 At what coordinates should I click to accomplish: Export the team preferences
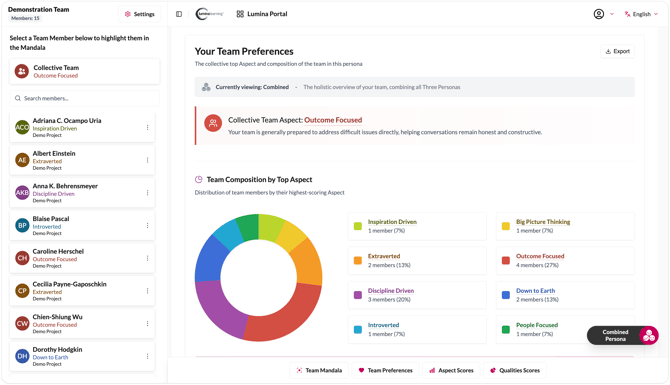tap(617, 51)
